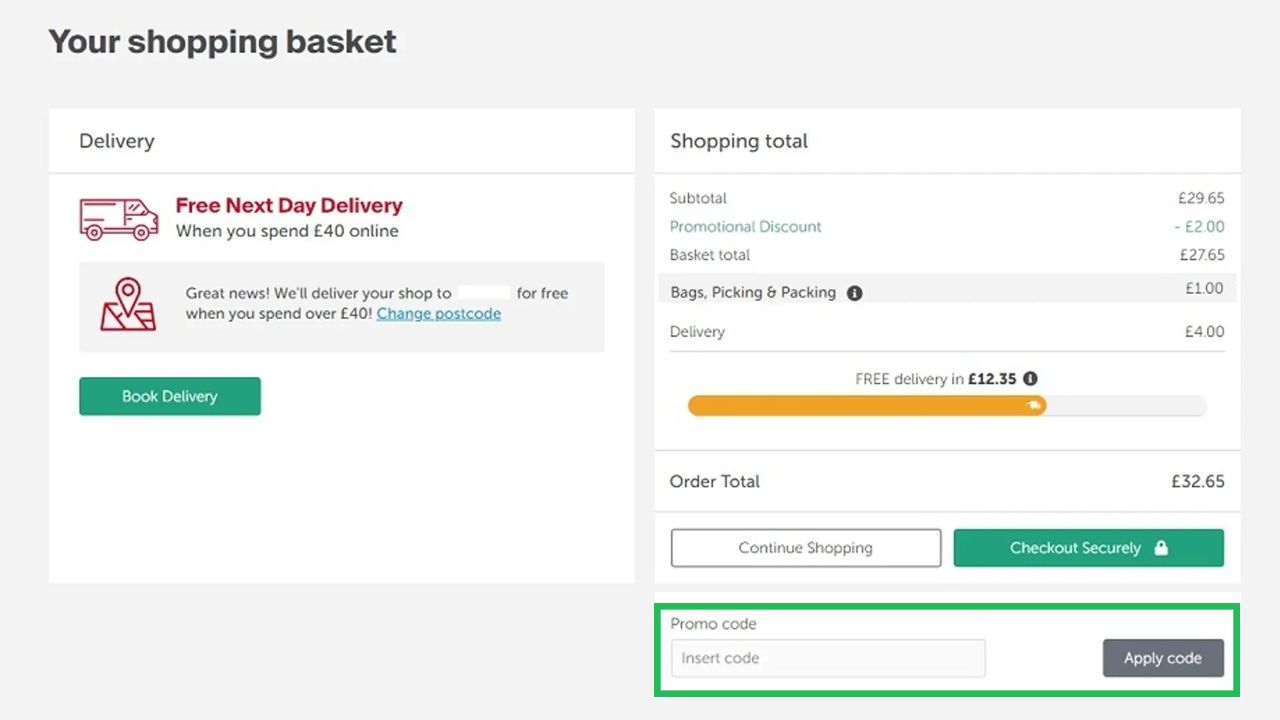Click the Shopping total heading
The image size is (1280, 720).
click(739, 141)
